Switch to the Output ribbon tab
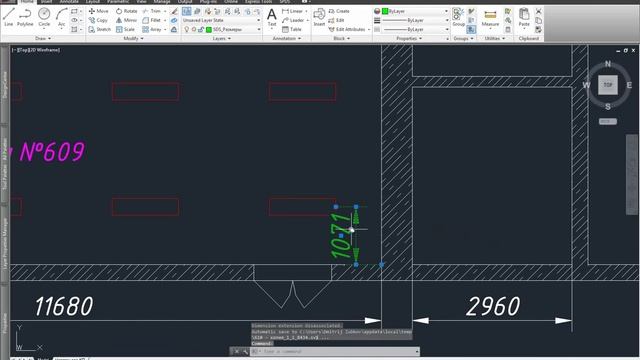Screen dimensions: 640x360 pos(184,2)
